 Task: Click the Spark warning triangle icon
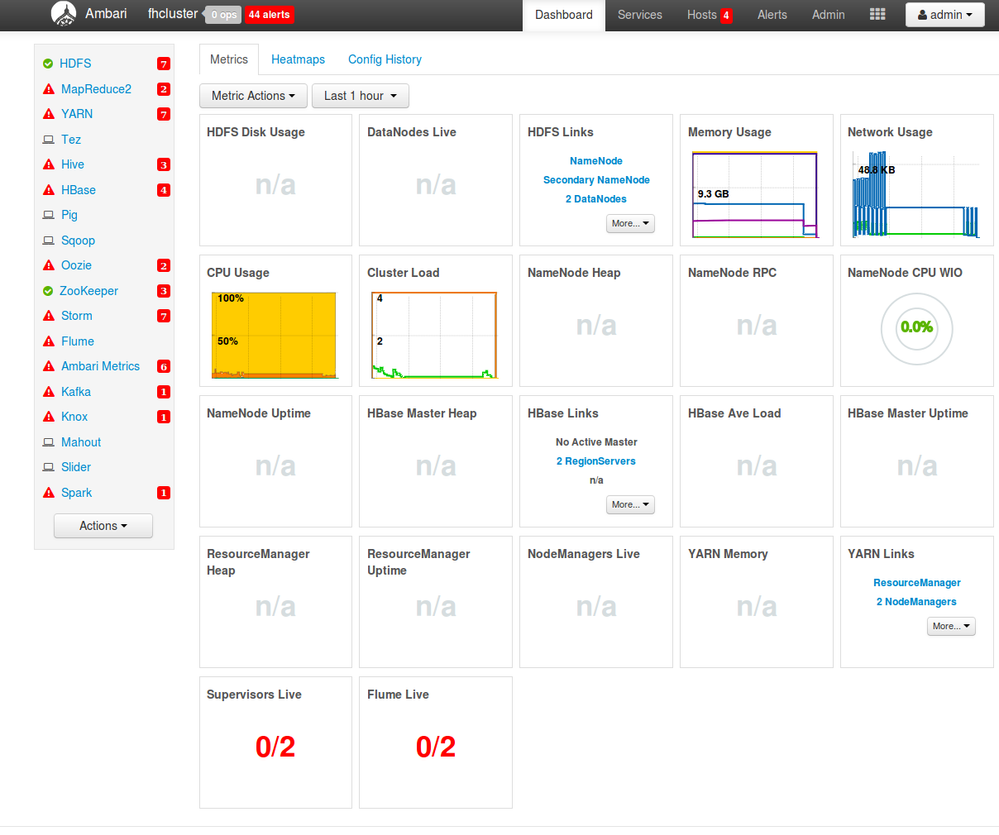click(48, 493)
